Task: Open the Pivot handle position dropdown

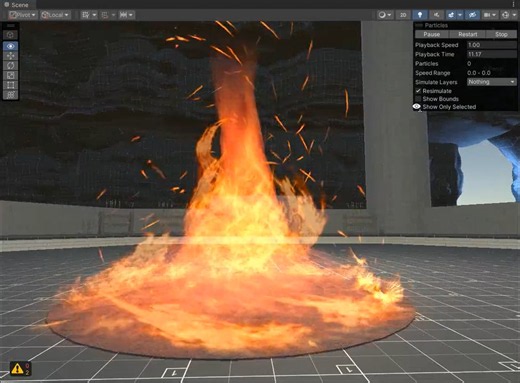Action: tap(23, 15)
